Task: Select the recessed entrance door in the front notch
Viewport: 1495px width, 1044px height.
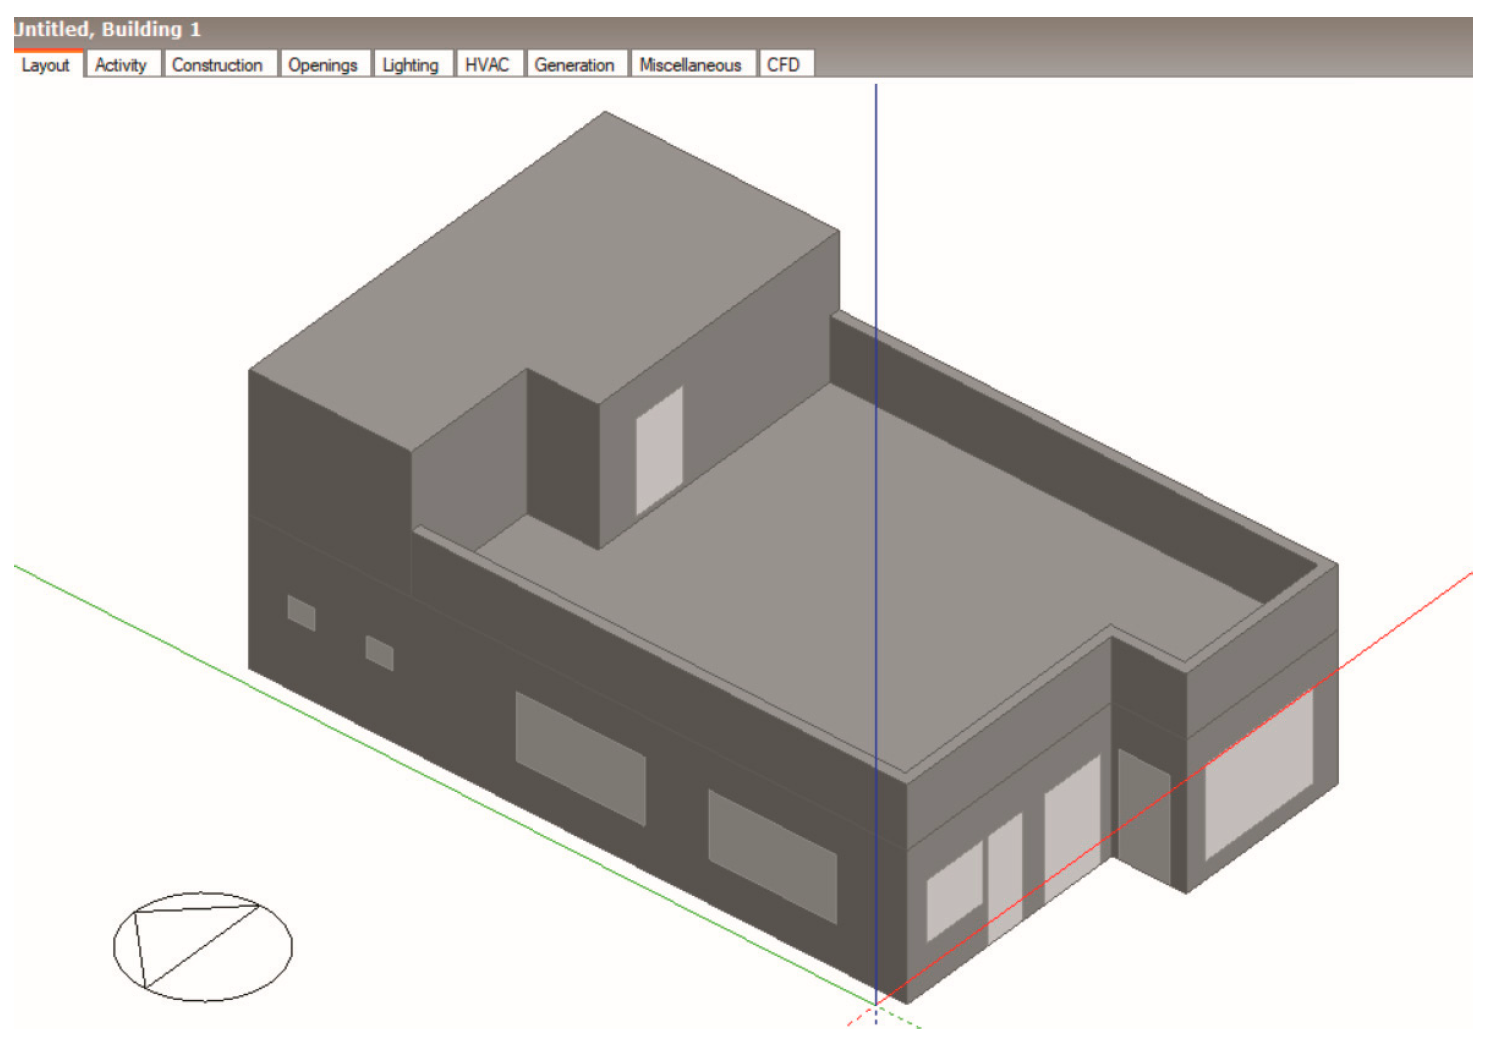Action: pyautogui.click(x=1143, y=815)
